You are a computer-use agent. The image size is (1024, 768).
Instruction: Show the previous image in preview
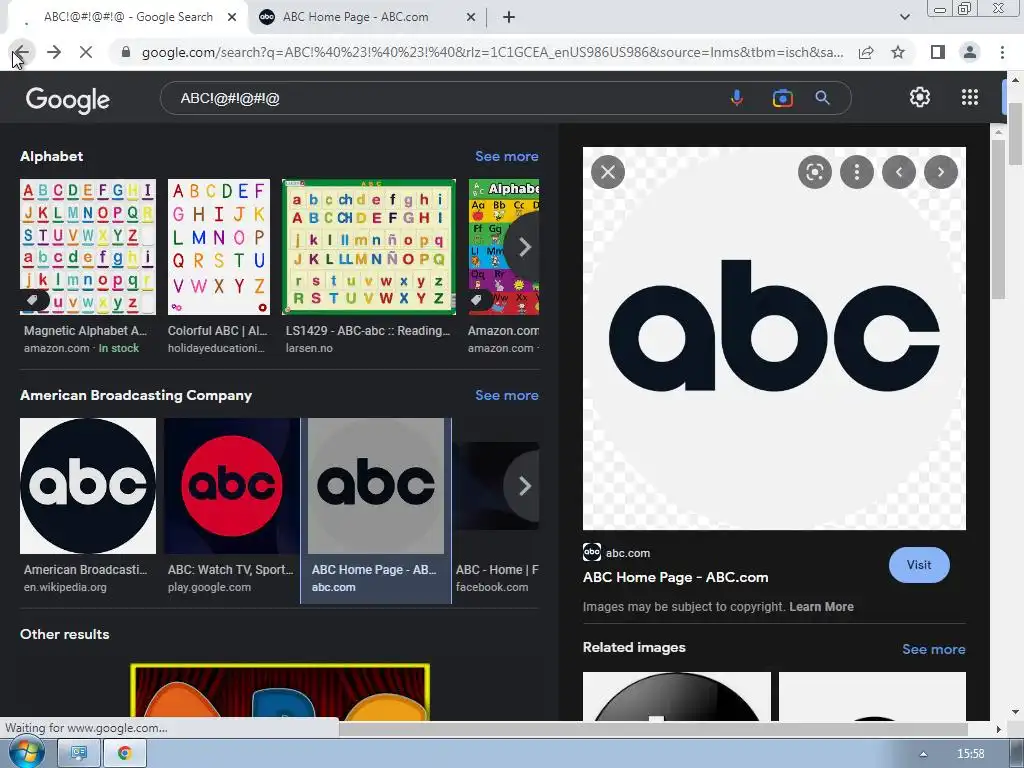[899, 172]
